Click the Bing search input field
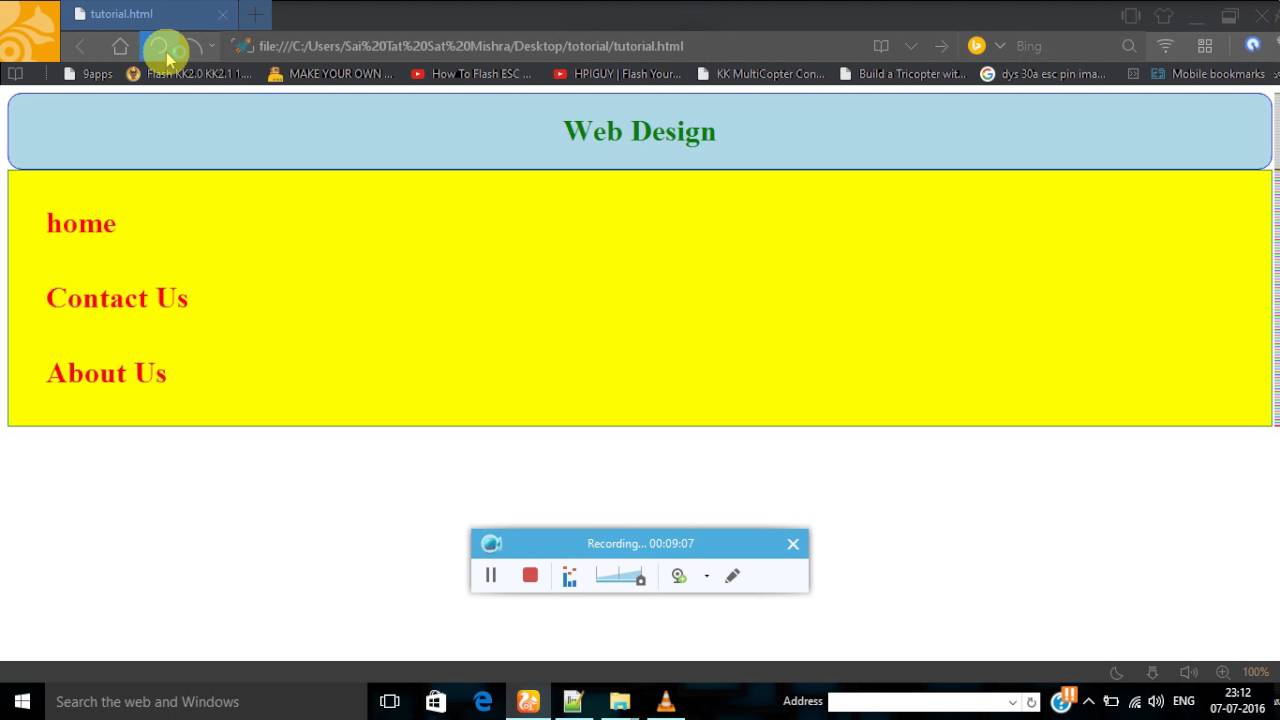The image size is (1280, 720). tap(1064, 46)
